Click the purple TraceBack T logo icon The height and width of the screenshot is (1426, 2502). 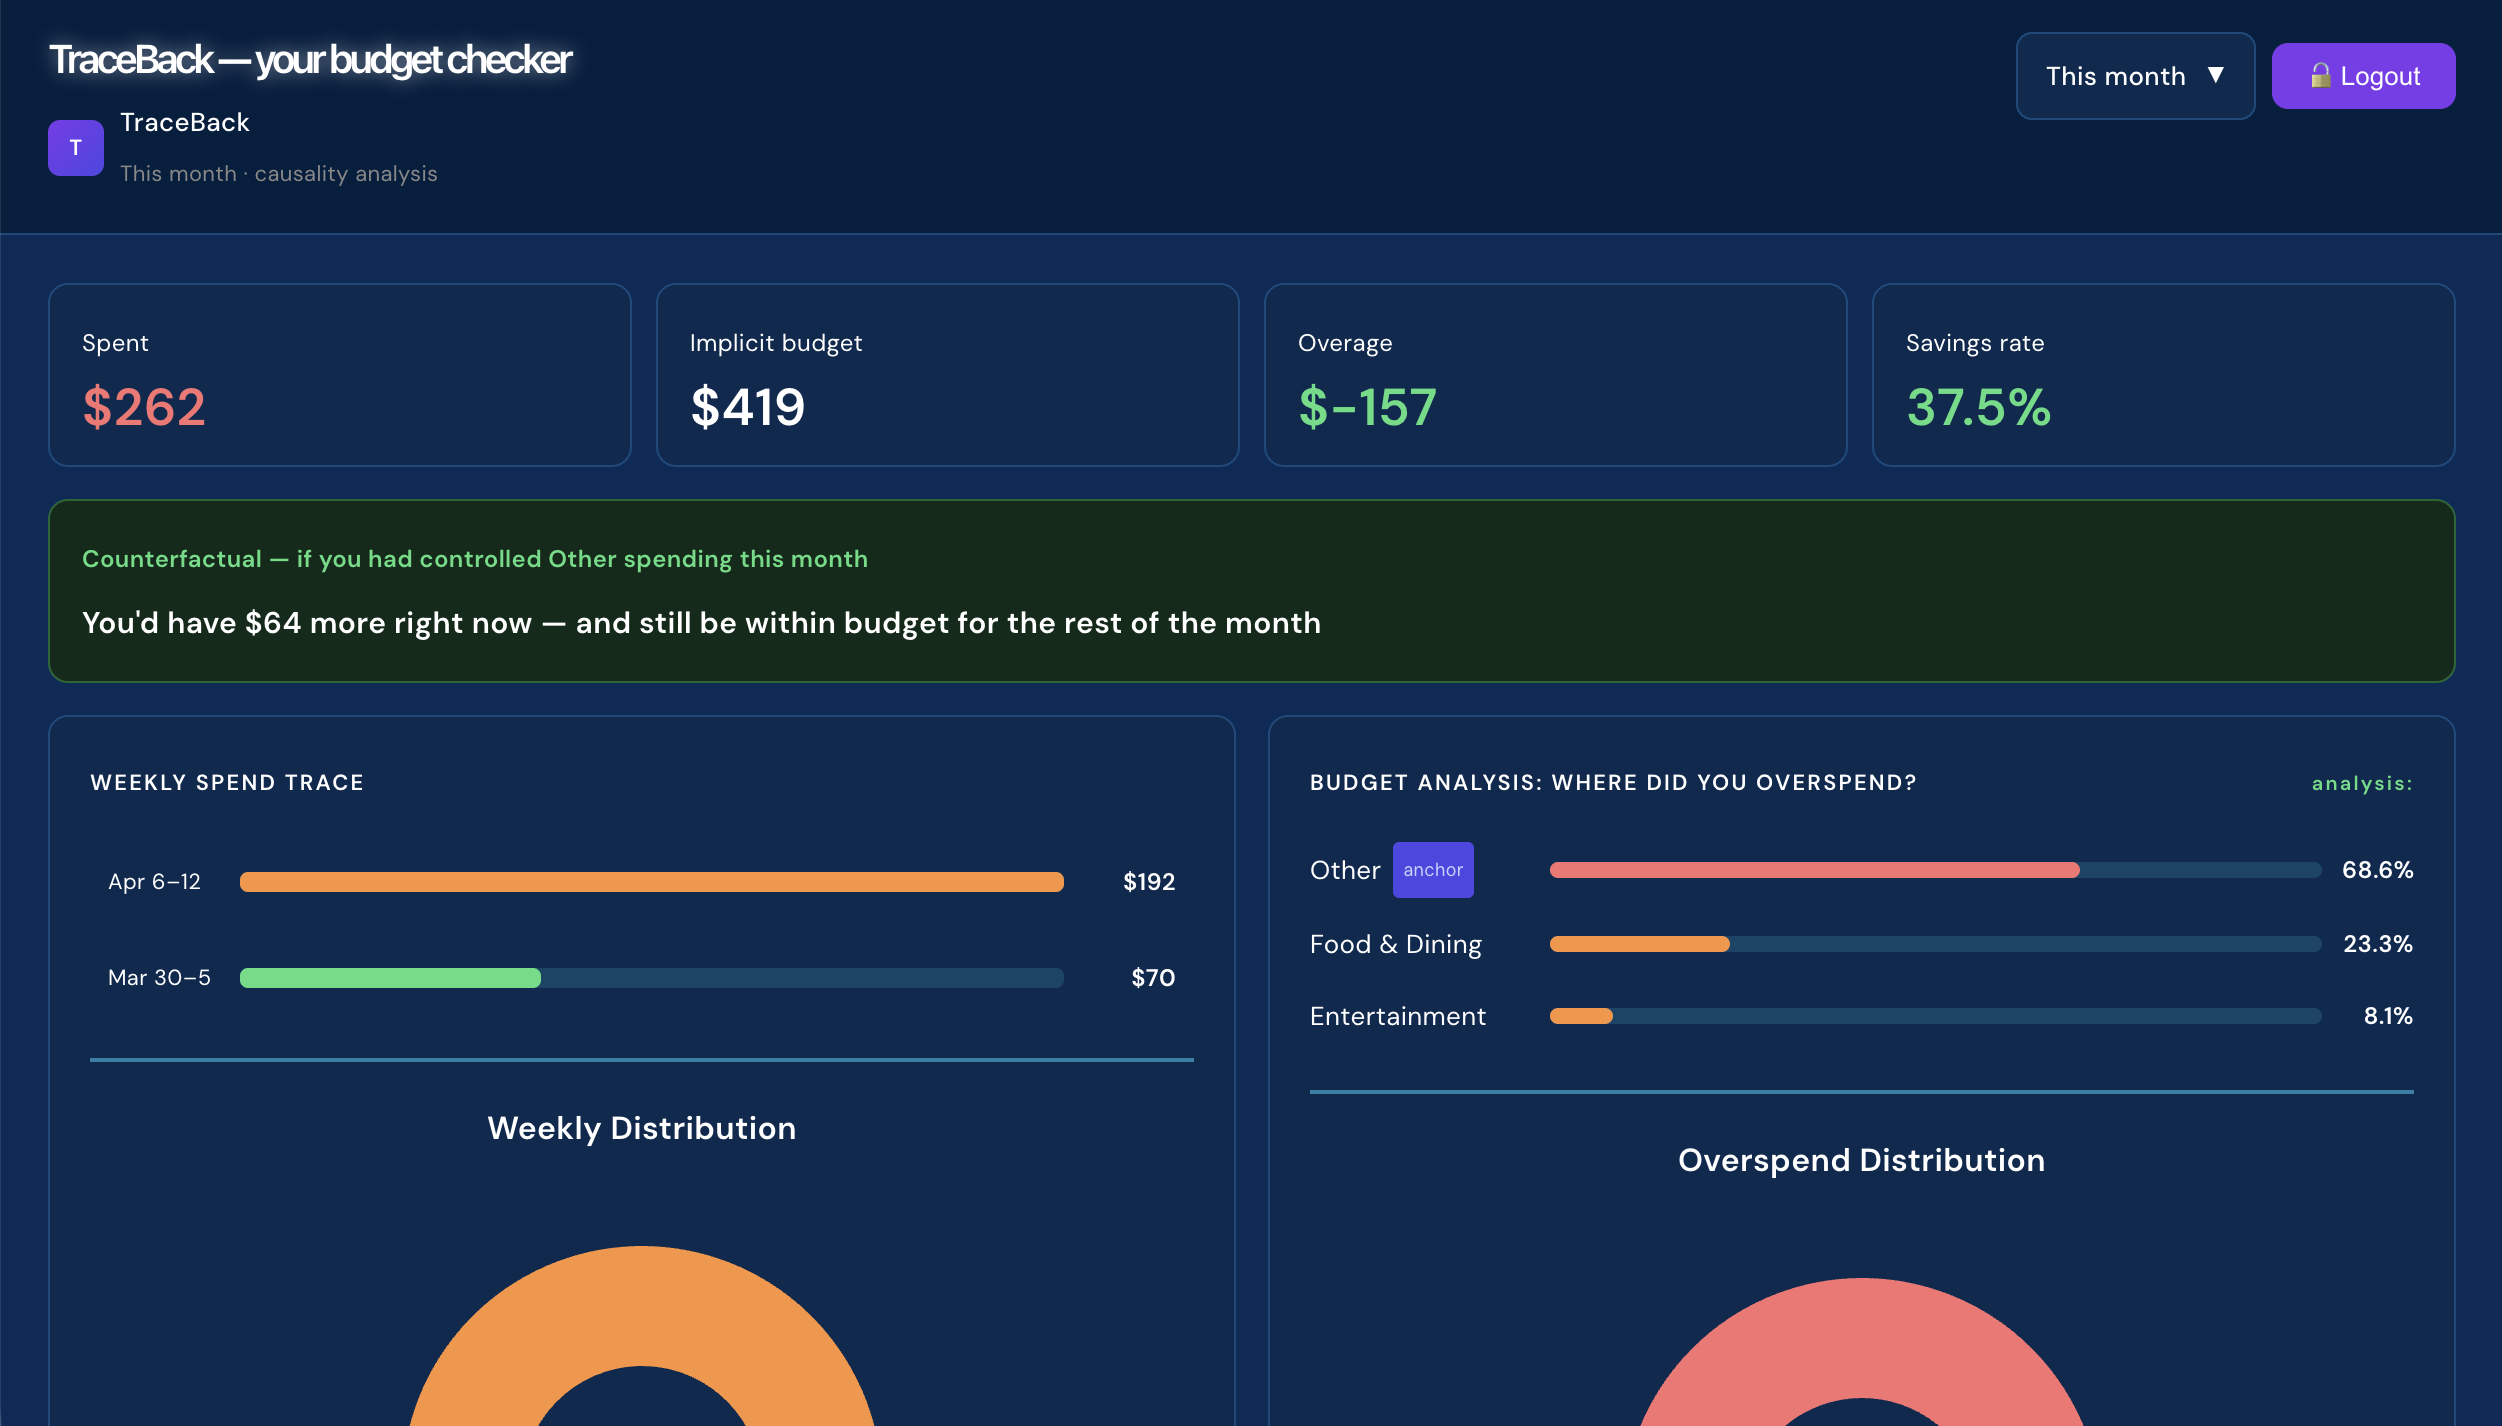pos(76,148)
